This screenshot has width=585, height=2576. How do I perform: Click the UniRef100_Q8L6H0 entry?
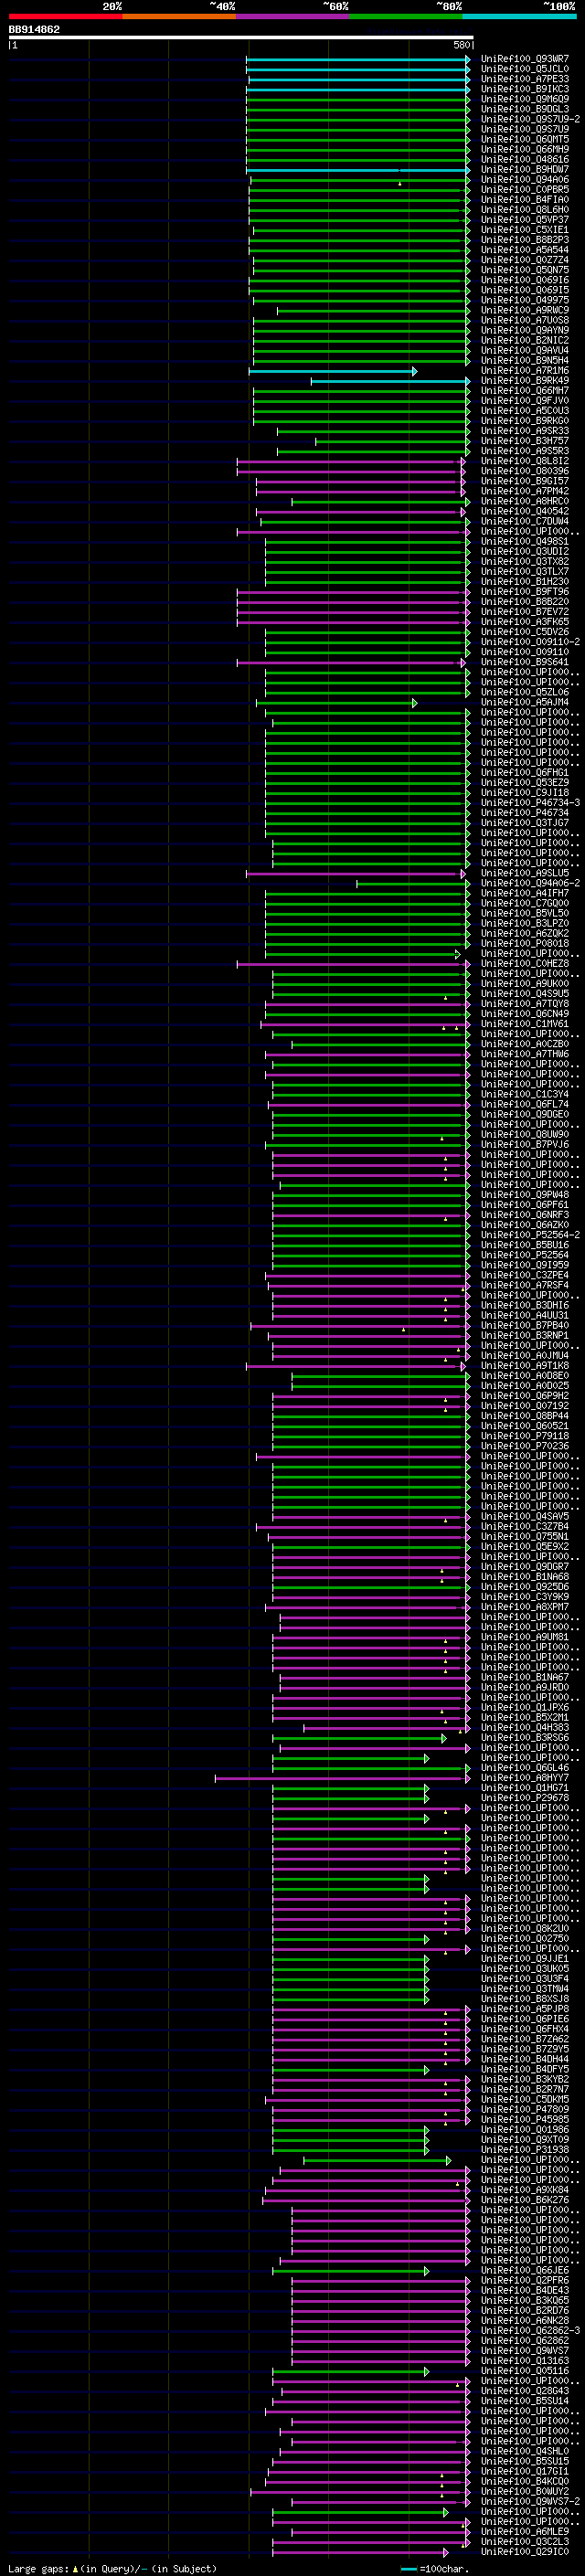click(524, 210)
